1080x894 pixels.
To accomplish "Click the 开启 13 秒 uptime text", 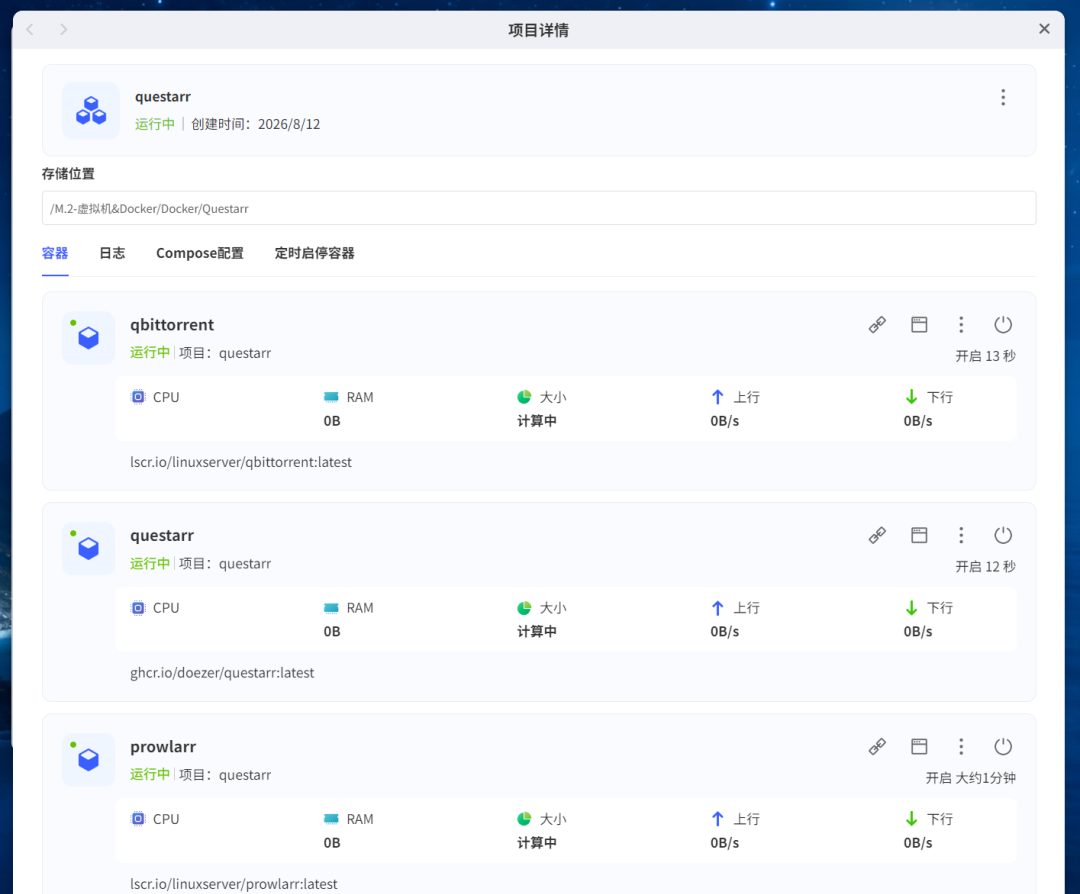I will point(985,356).
